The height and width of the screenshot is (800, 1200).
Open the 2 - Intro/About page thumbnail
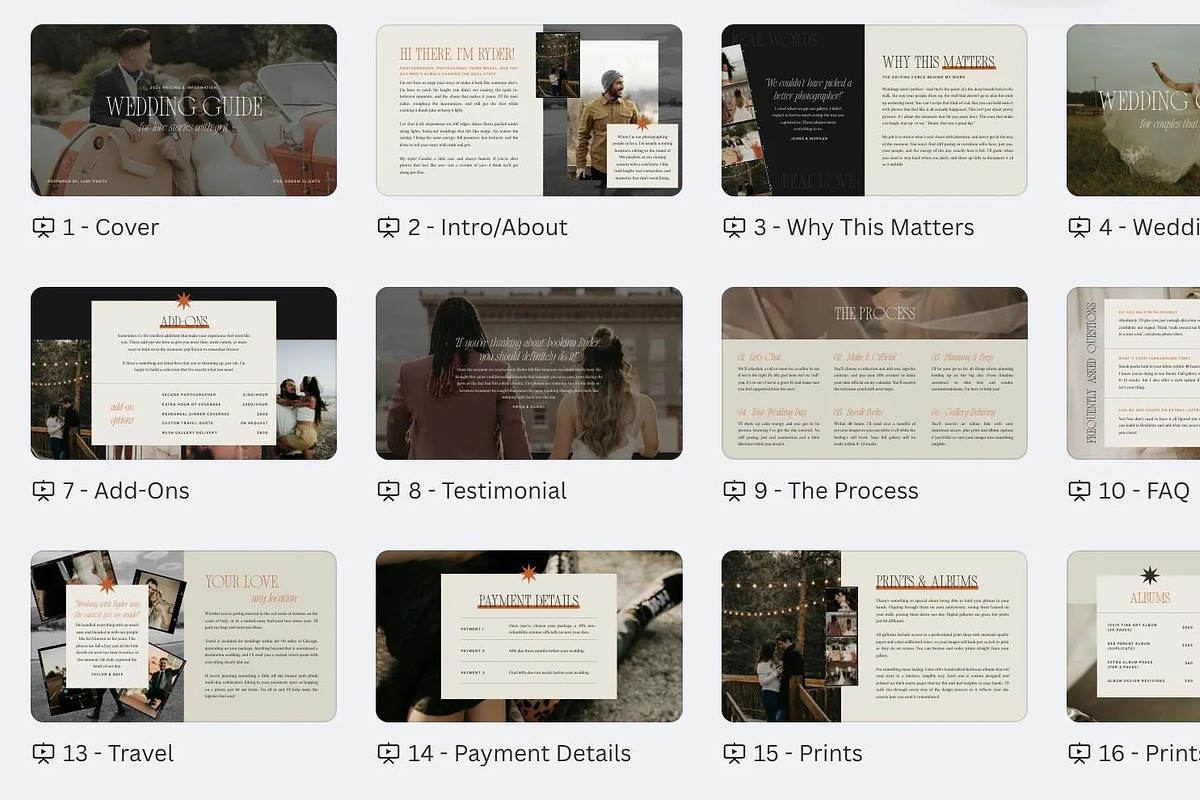click(529, 110)
